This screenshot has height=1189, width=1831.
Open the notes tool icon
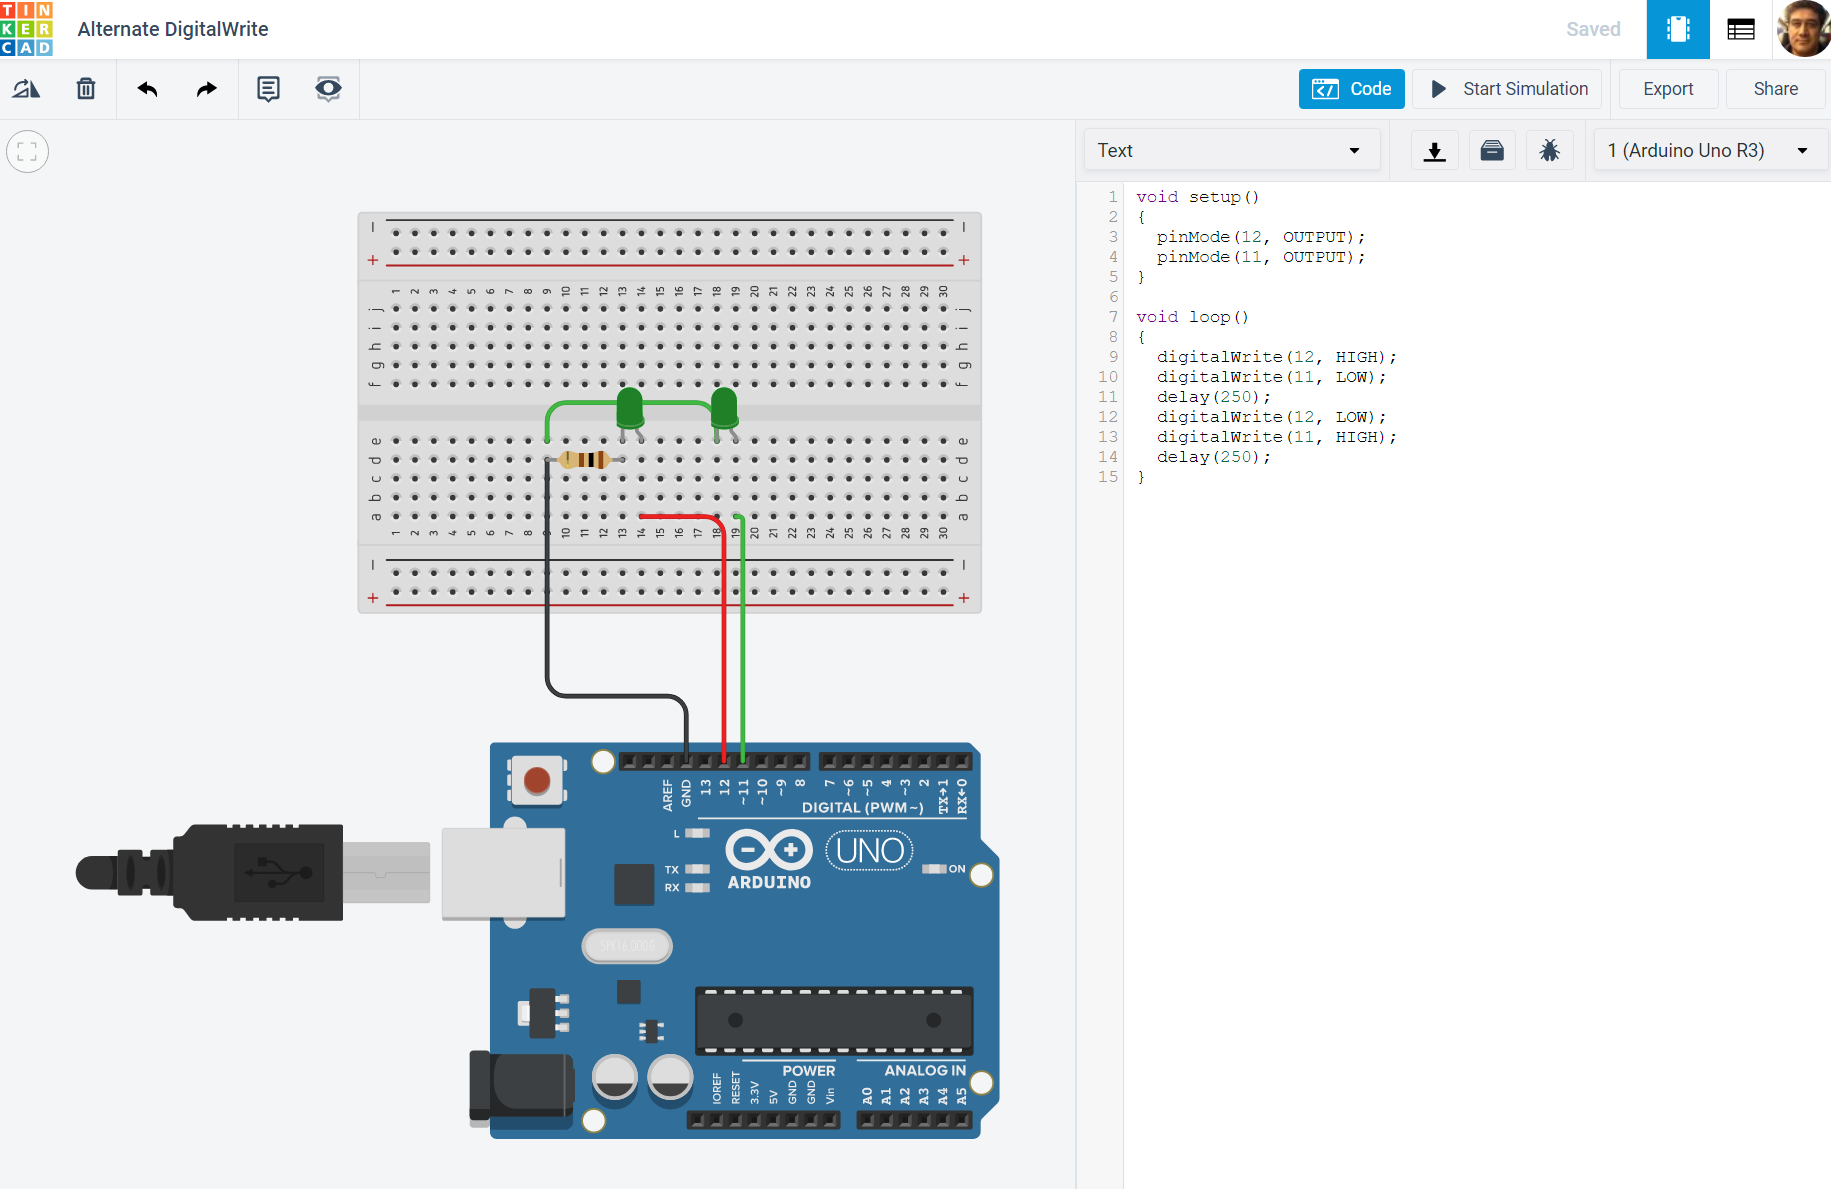268,89
